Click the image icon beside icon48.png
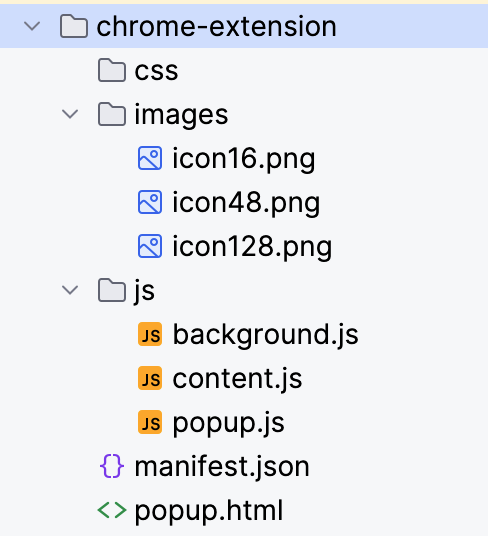488x536 pixels. tap(150, 202)
